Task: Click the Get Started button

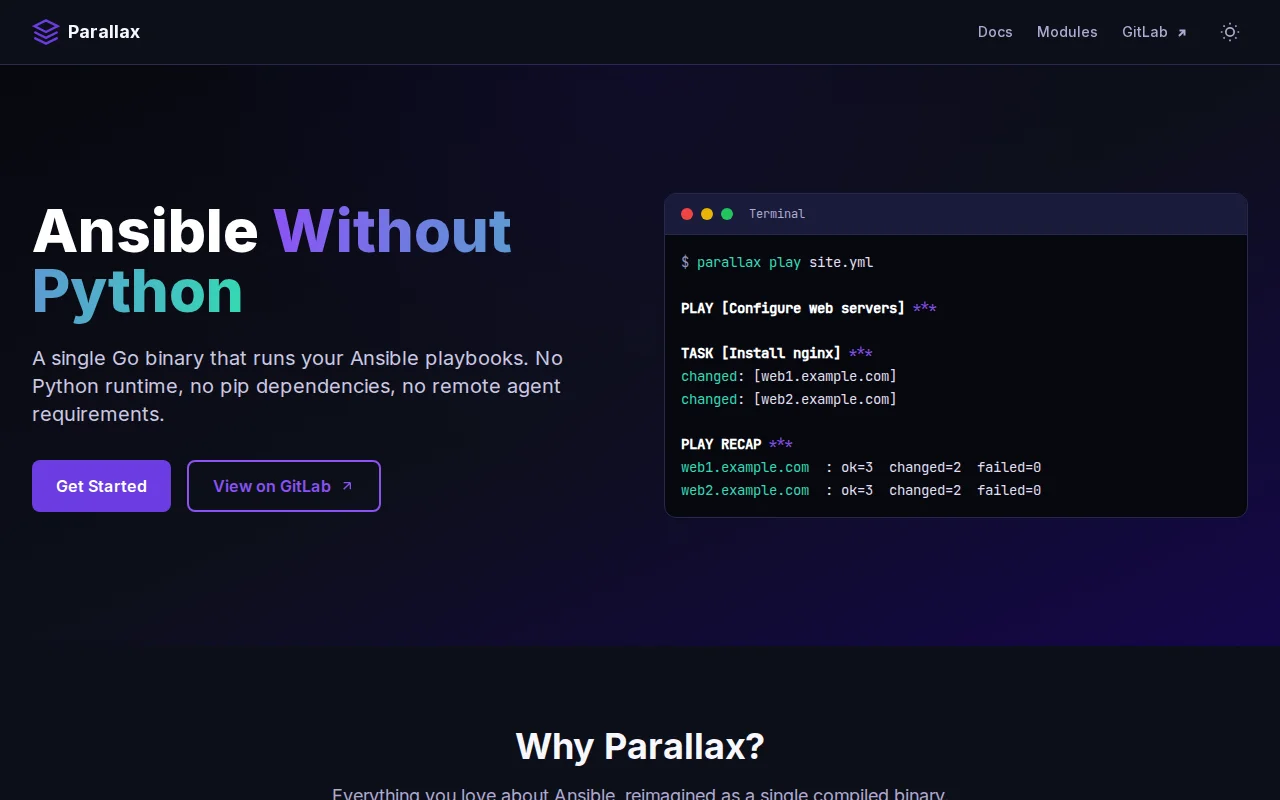Action: click(101, 486)
